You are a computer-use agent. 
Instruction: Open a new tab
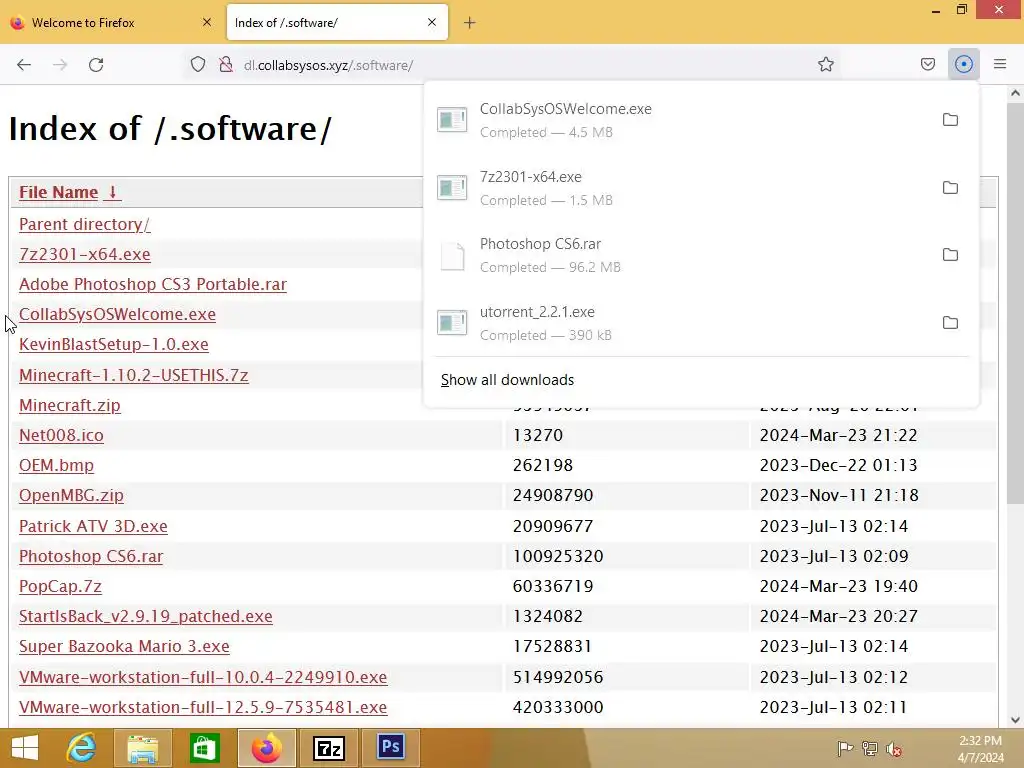[470, 23]
